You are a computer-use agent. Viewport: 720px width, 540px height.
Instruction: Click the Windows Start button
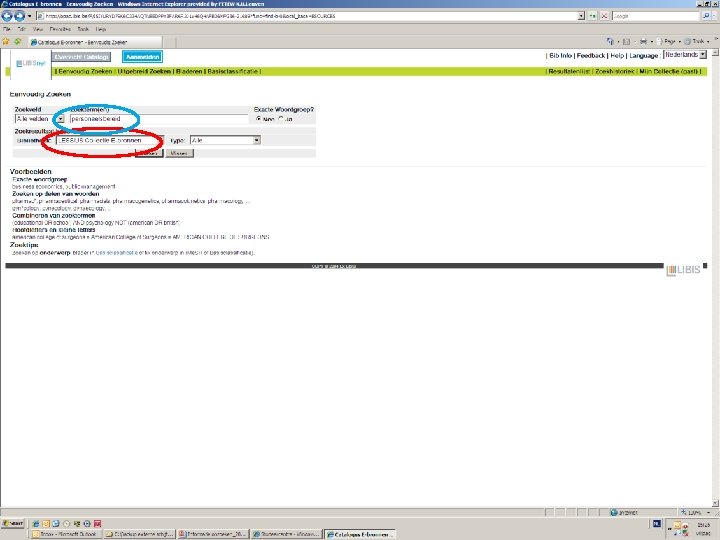pyautogui.click(x=12, y=523)
